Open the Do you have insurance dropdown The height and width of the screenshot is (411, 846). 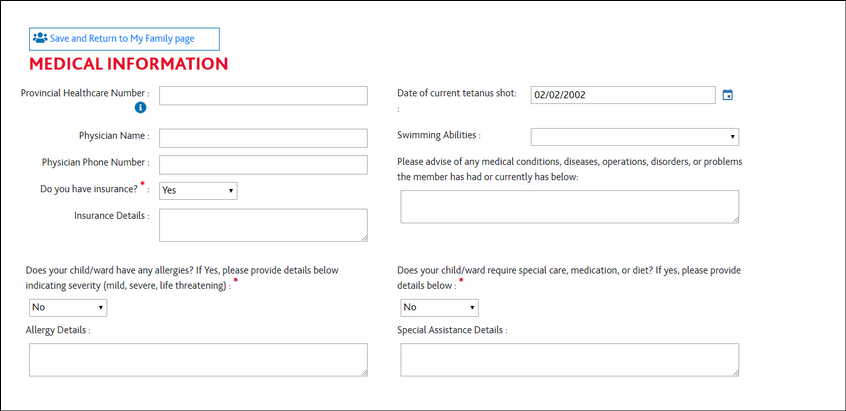coord(198,190)
